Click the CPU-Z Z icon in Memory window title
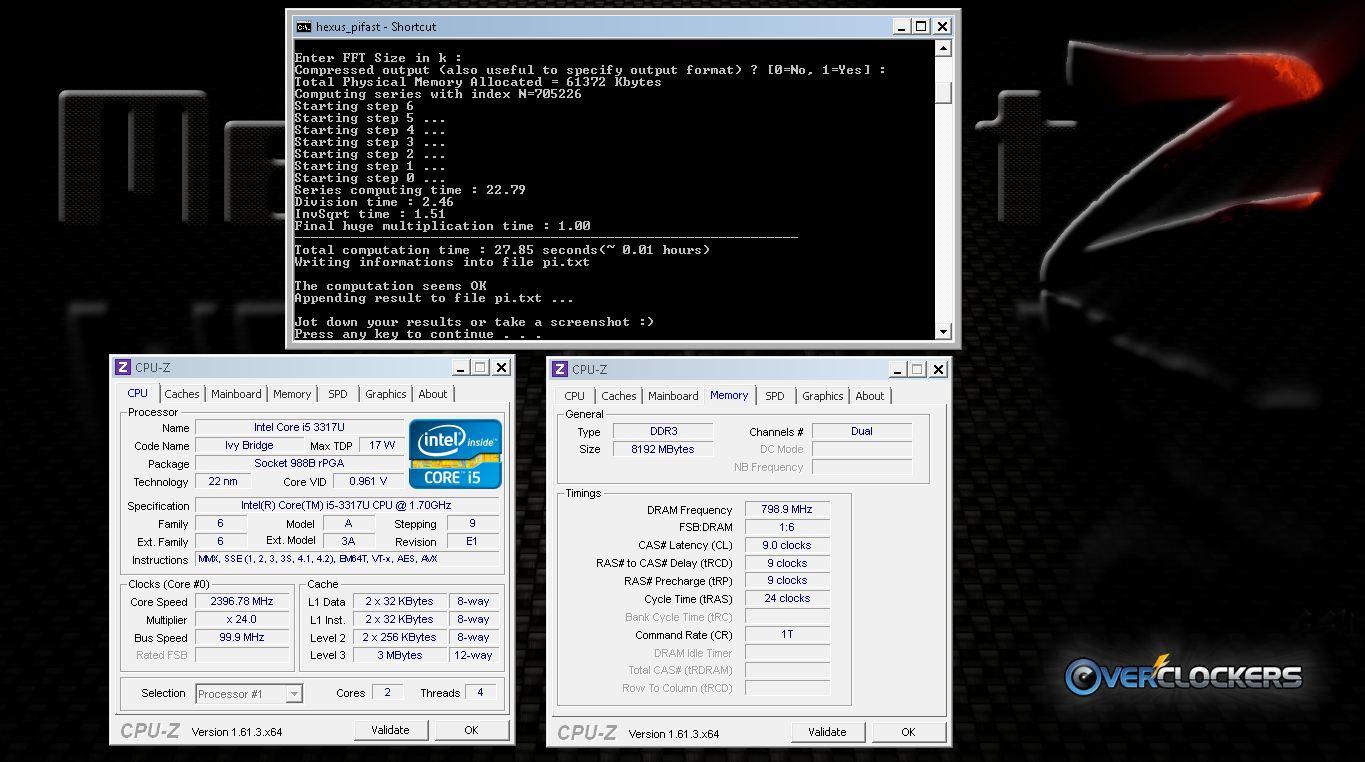This screenshot has width=1365, height=762. [560, 369]
